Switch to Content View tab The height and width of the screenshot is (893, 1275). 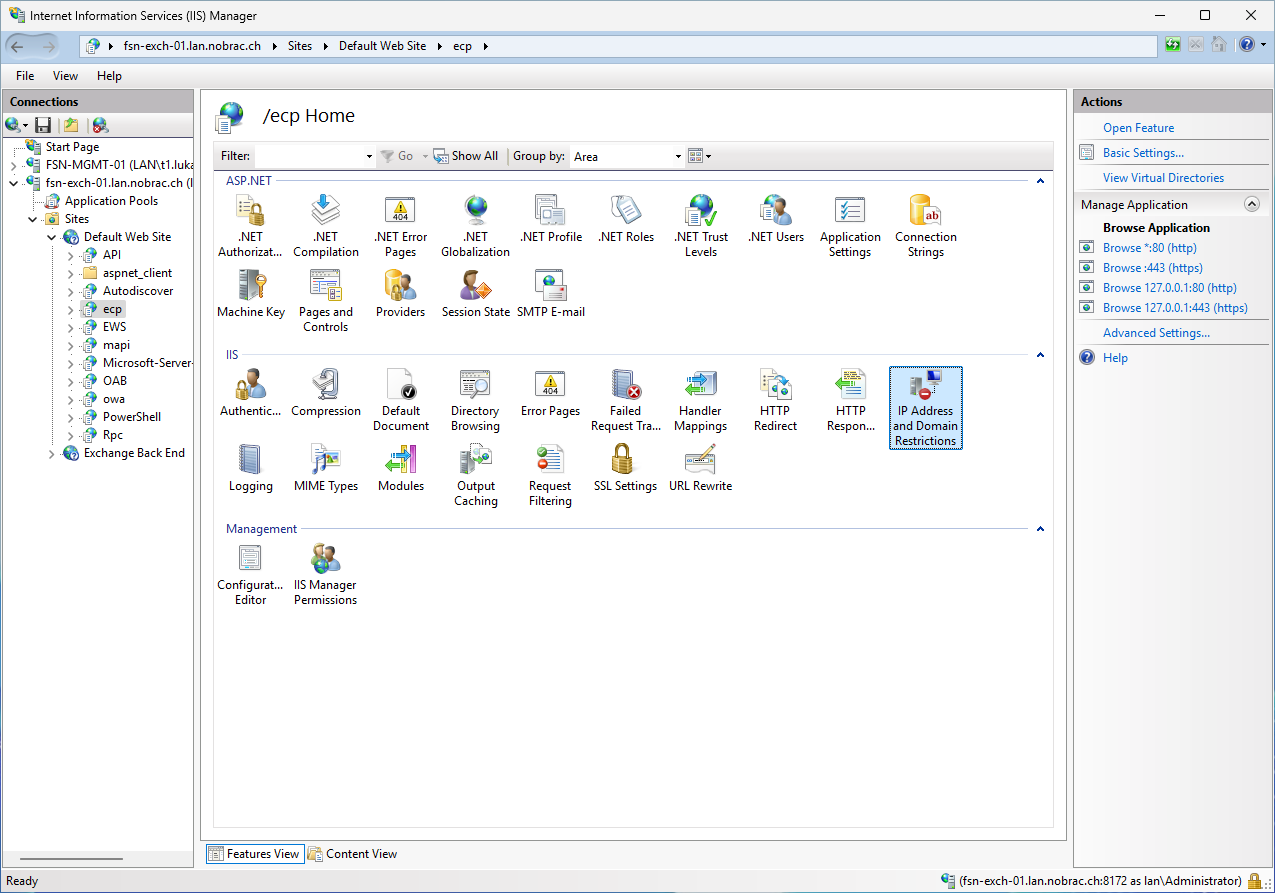pyautogui.click(x=353, y=854)
